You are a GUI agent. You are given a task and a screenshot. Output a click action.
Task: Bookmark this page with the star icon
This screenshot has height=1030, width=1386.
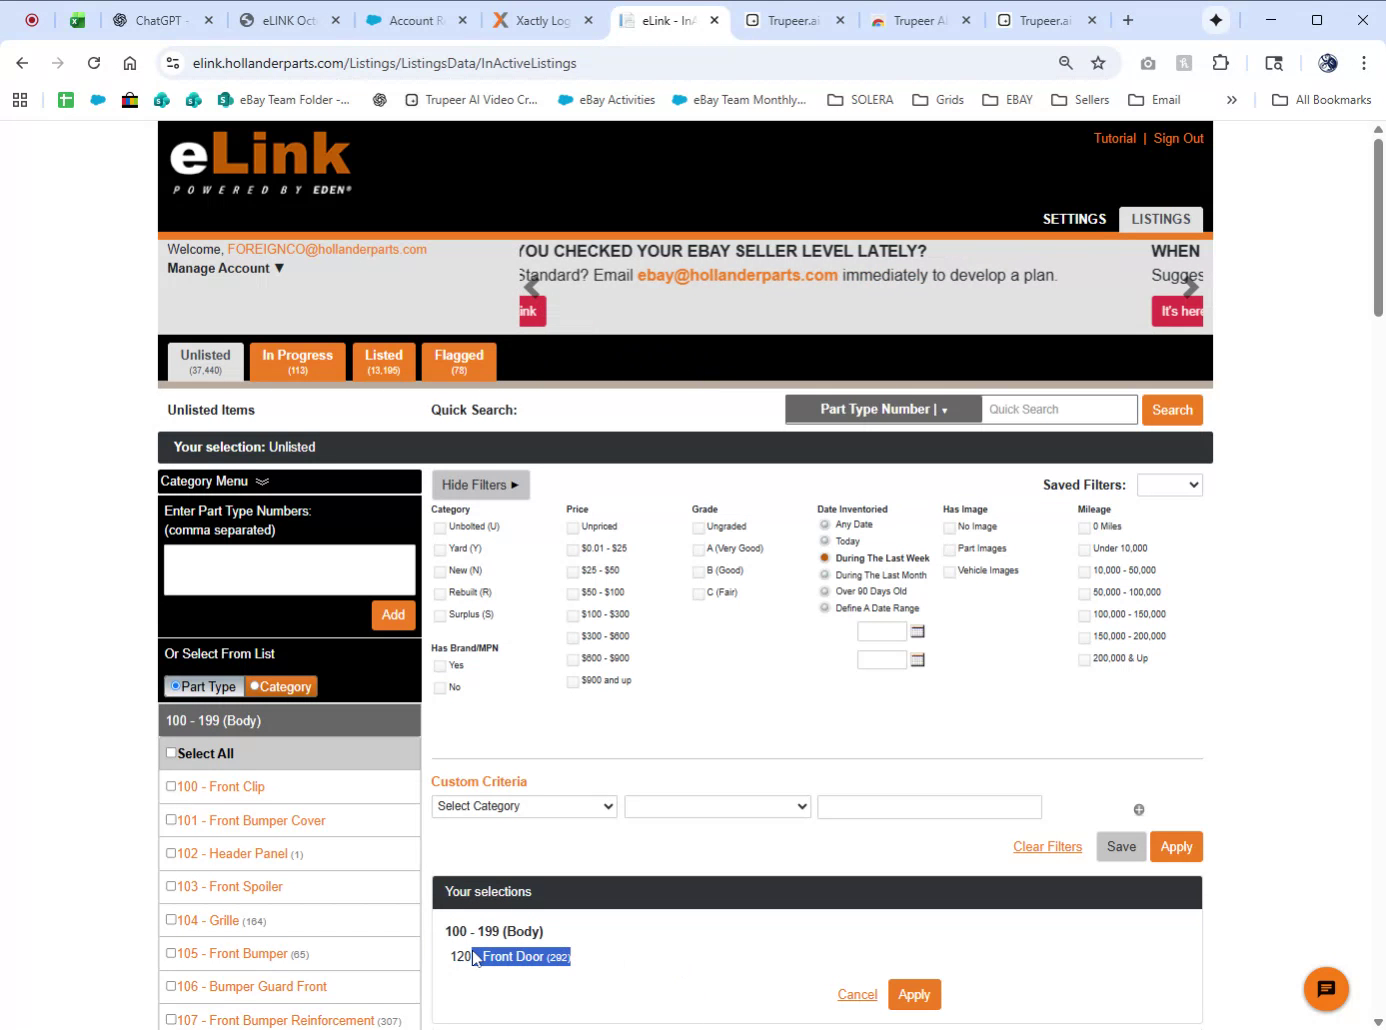pyautogui.click(x=1098, y=63)
